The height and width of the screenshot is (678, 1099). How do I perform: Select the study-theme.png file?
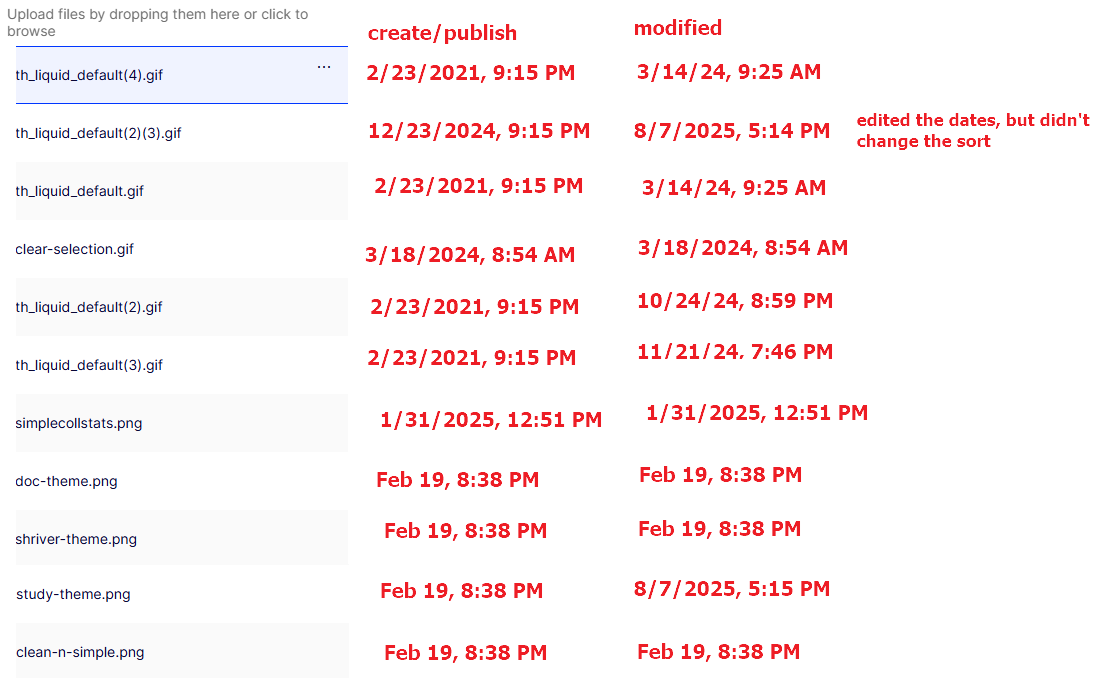tap(73, 594)
